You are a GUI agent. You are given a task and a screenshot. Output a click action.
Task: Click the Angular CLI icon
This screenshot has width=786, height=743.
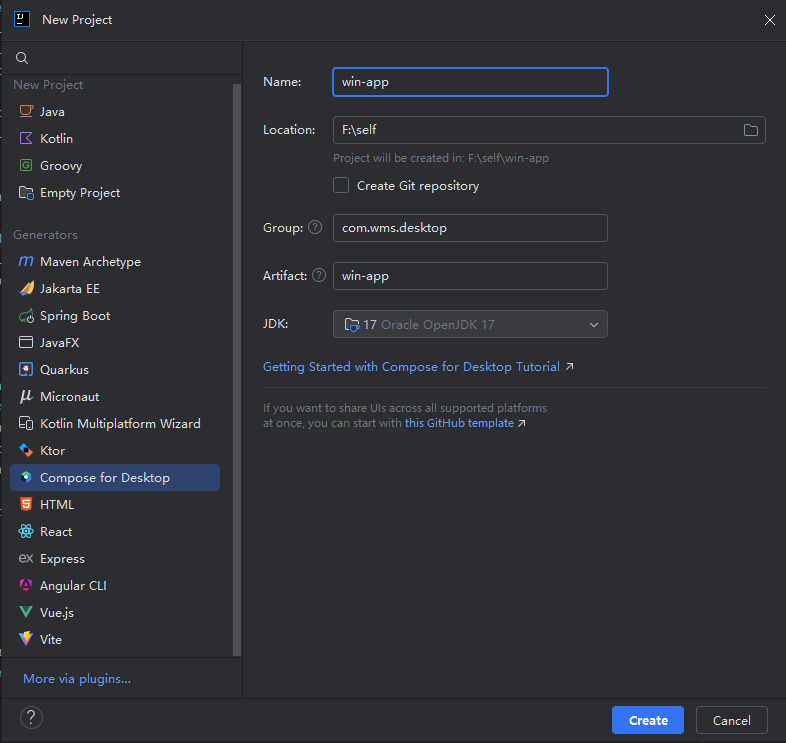pos(26,586)
